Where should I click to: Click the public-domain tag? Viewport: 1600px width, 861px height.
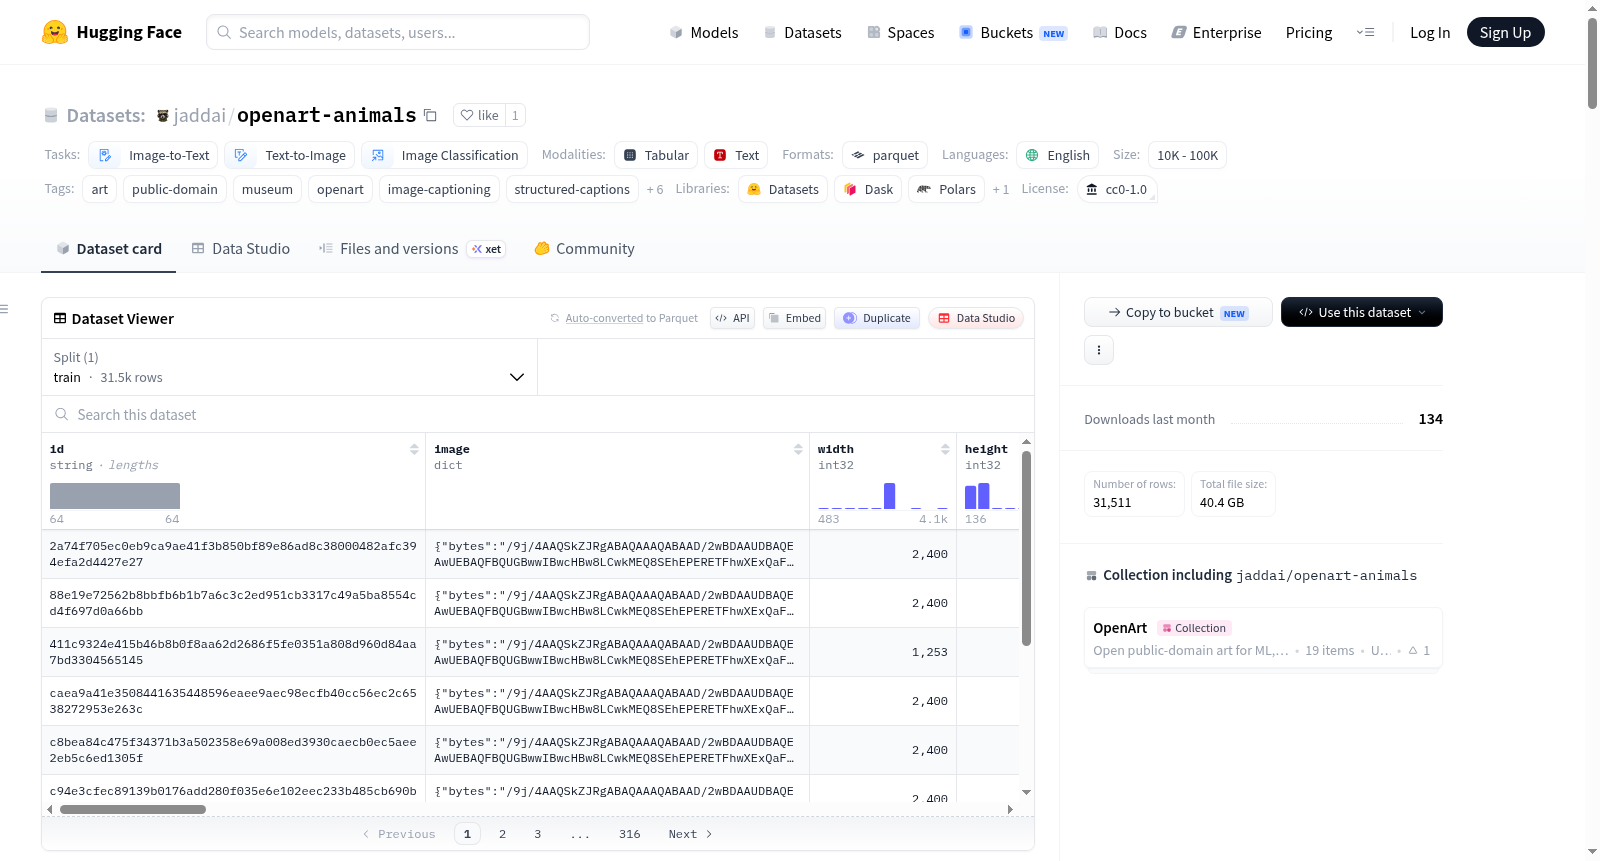pos(175,189)
